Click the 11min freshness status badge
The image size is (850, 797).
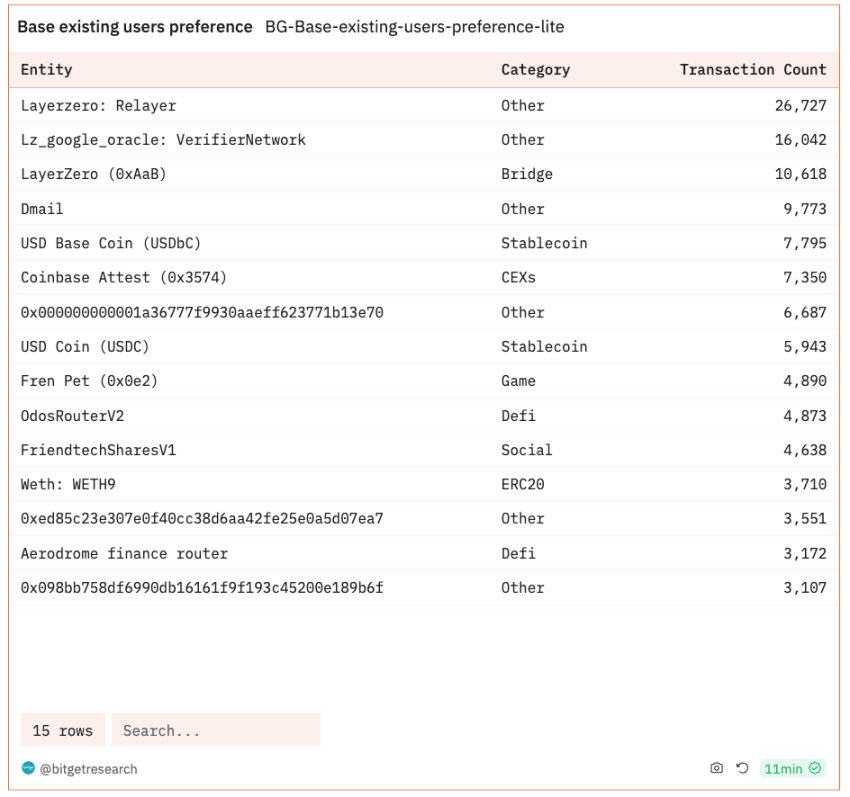pos(793,768)
